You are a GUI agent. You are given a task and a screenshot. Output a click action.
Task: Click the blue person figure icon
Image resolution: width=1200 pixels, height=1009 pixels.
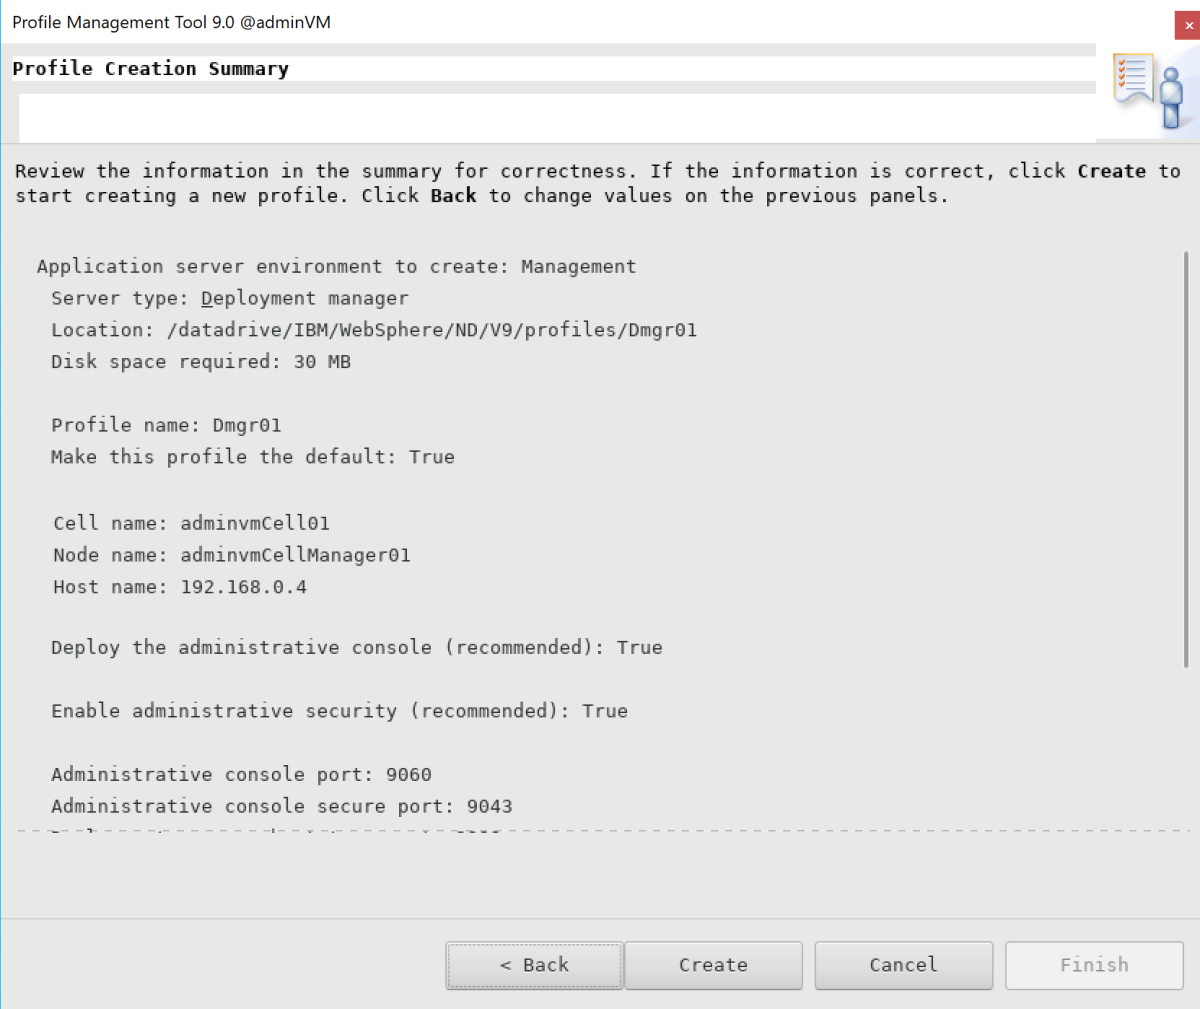pos(1172,95)
